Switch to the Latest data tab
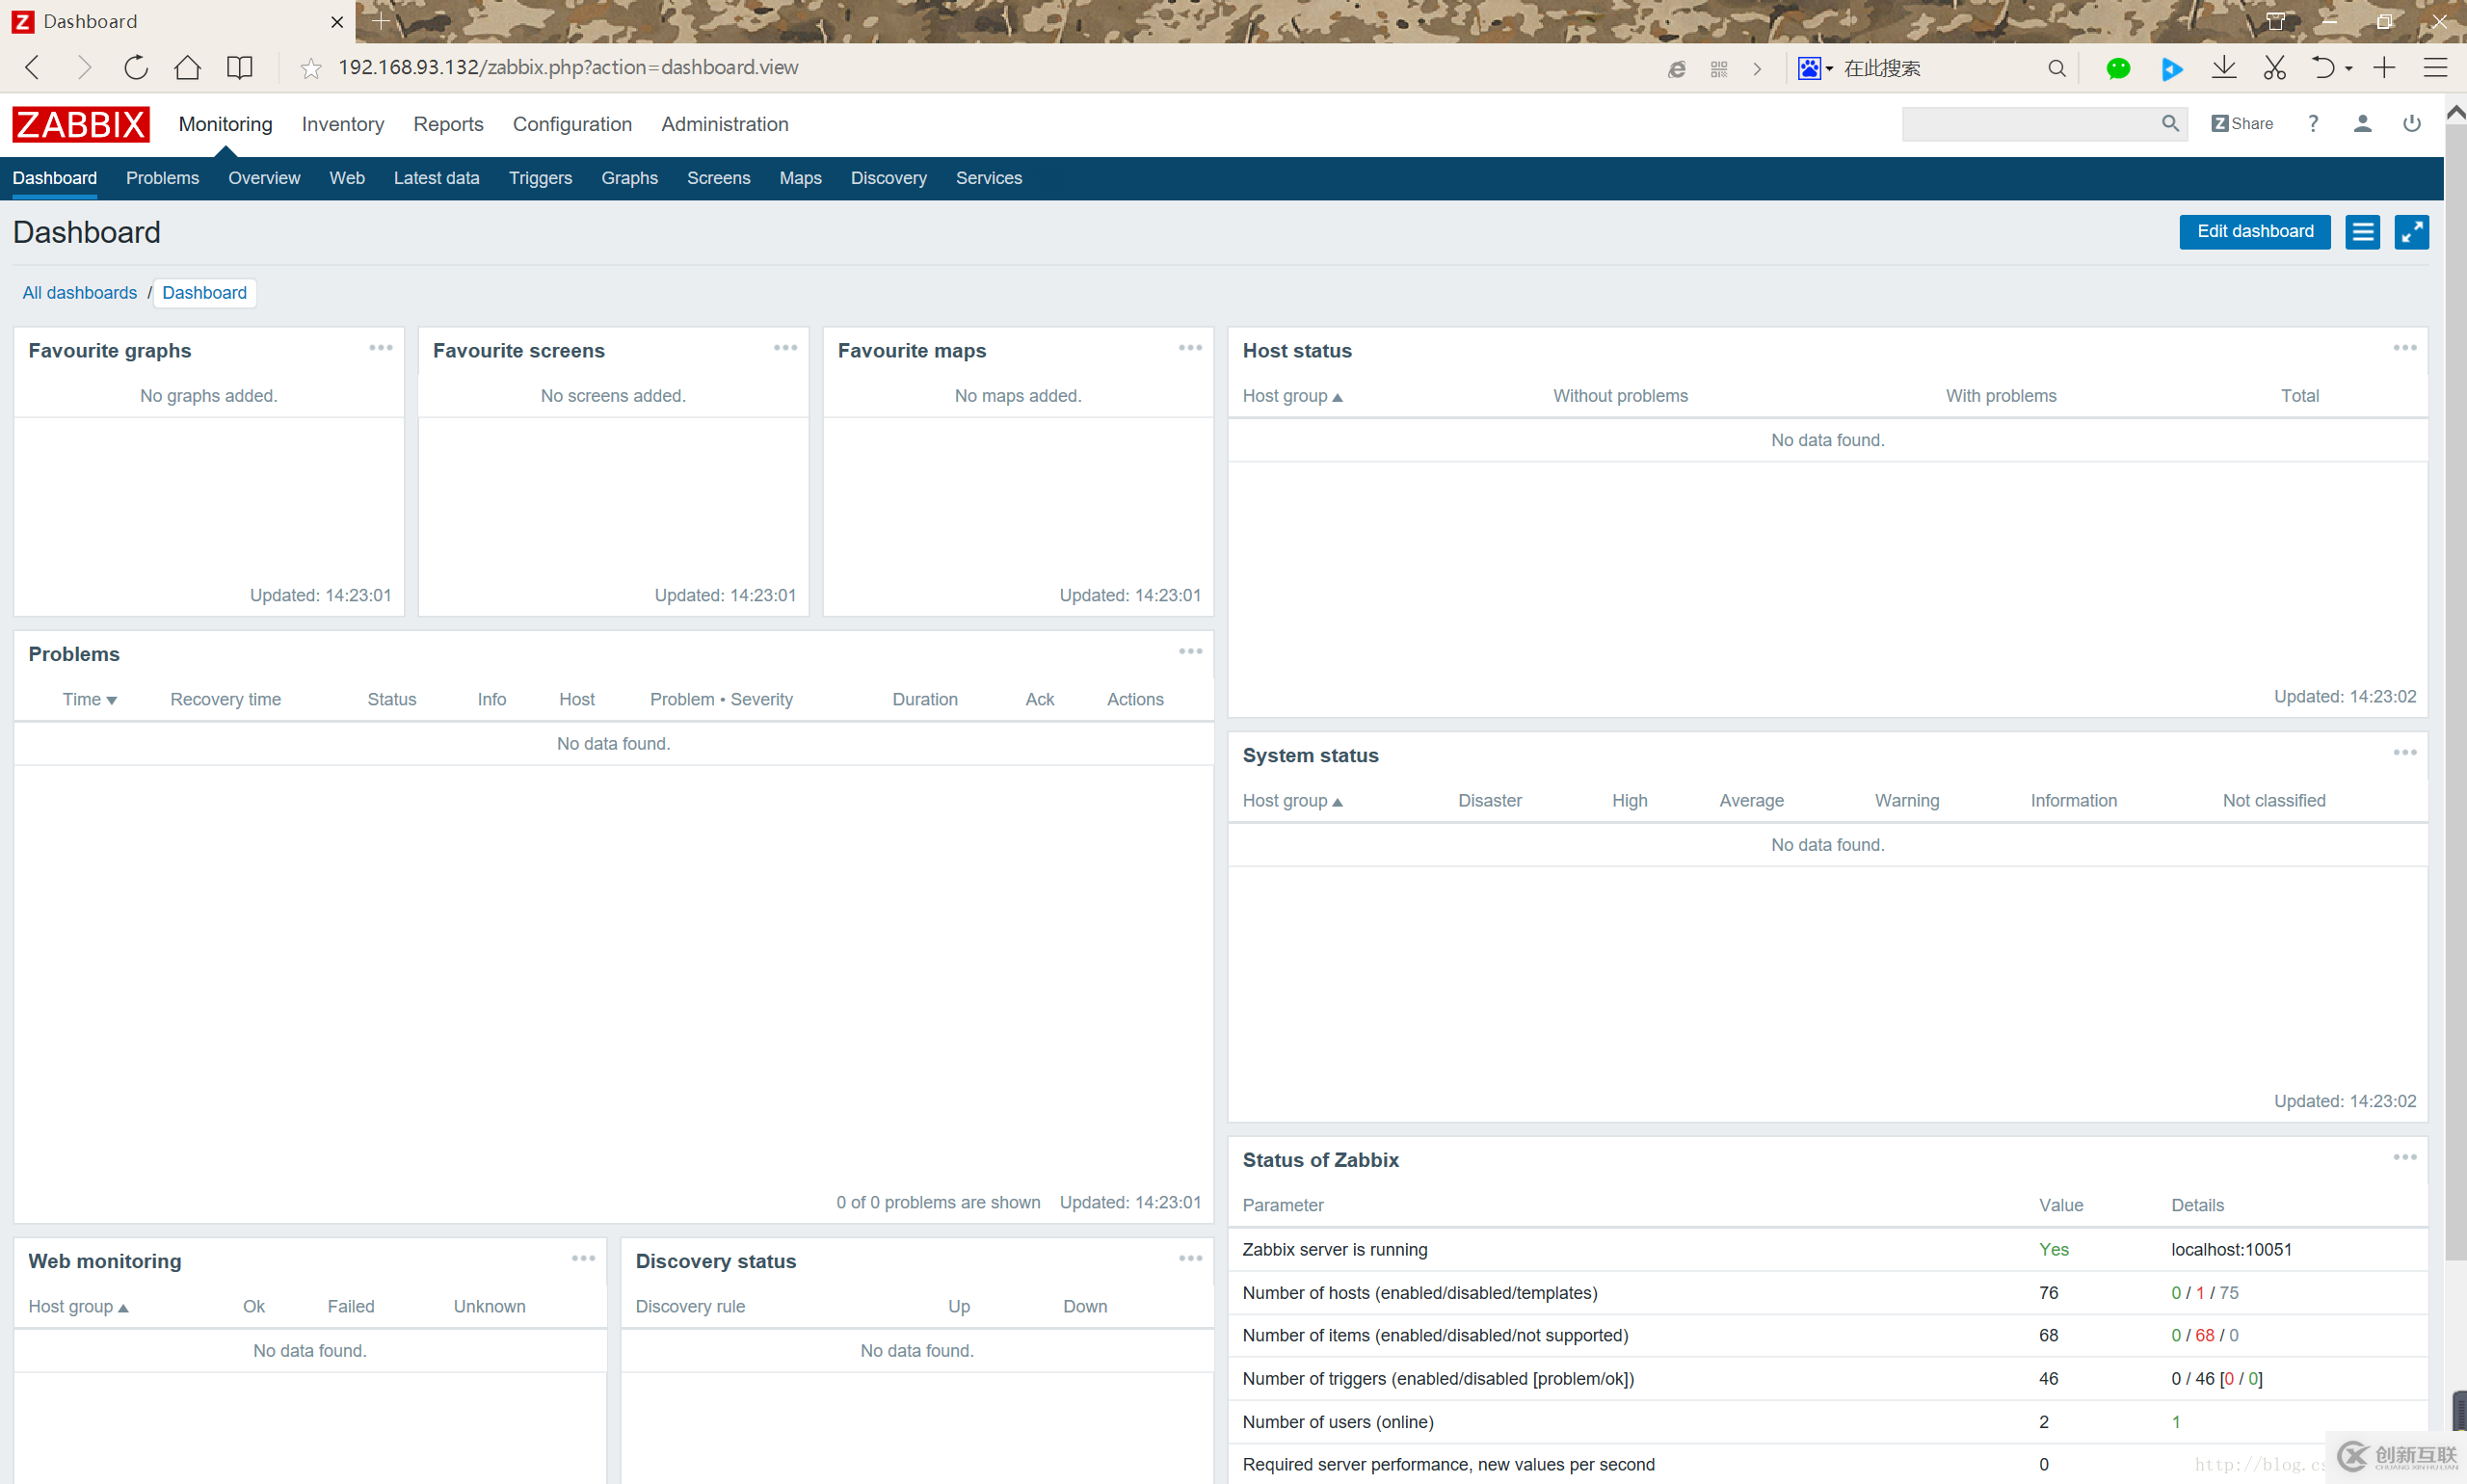This screenshot has width=2467, height=1484. click(436, 178)
